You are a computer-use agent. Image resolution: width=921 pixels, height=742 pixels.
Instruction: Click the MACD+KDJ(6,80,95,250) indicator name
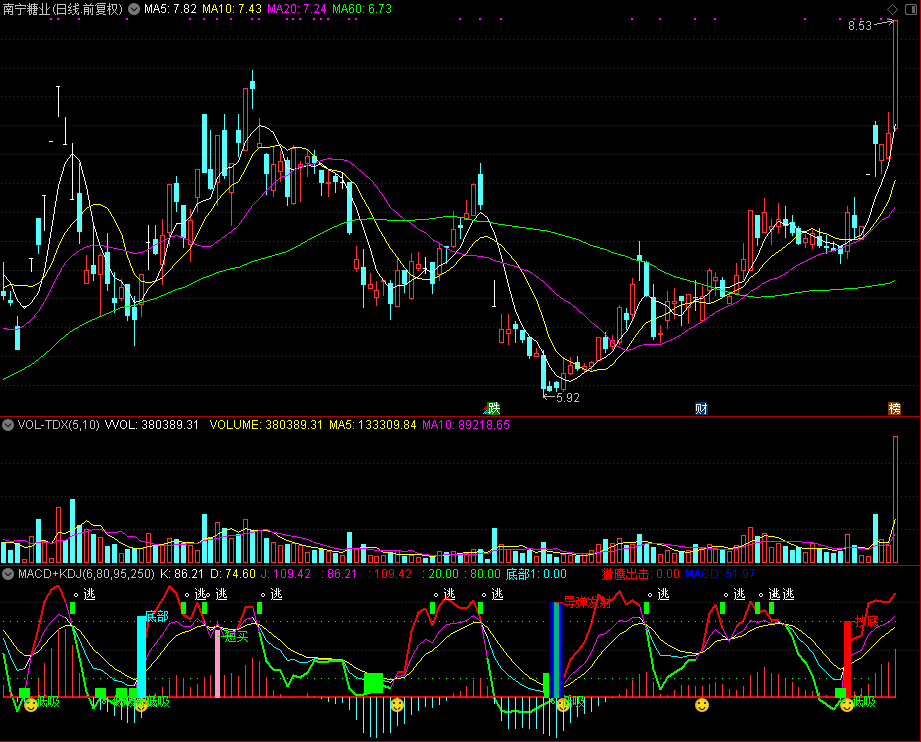[x=86, y=573]
